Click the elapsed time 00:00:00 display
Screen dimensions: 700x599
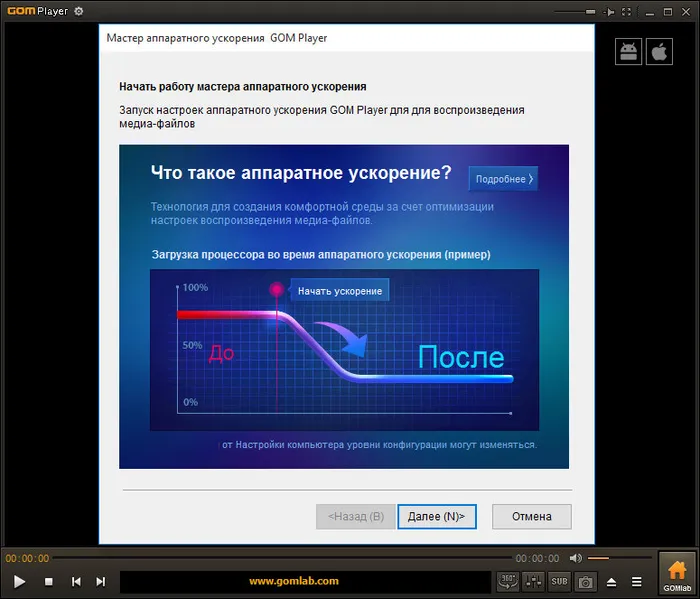(x=27, y=558)
